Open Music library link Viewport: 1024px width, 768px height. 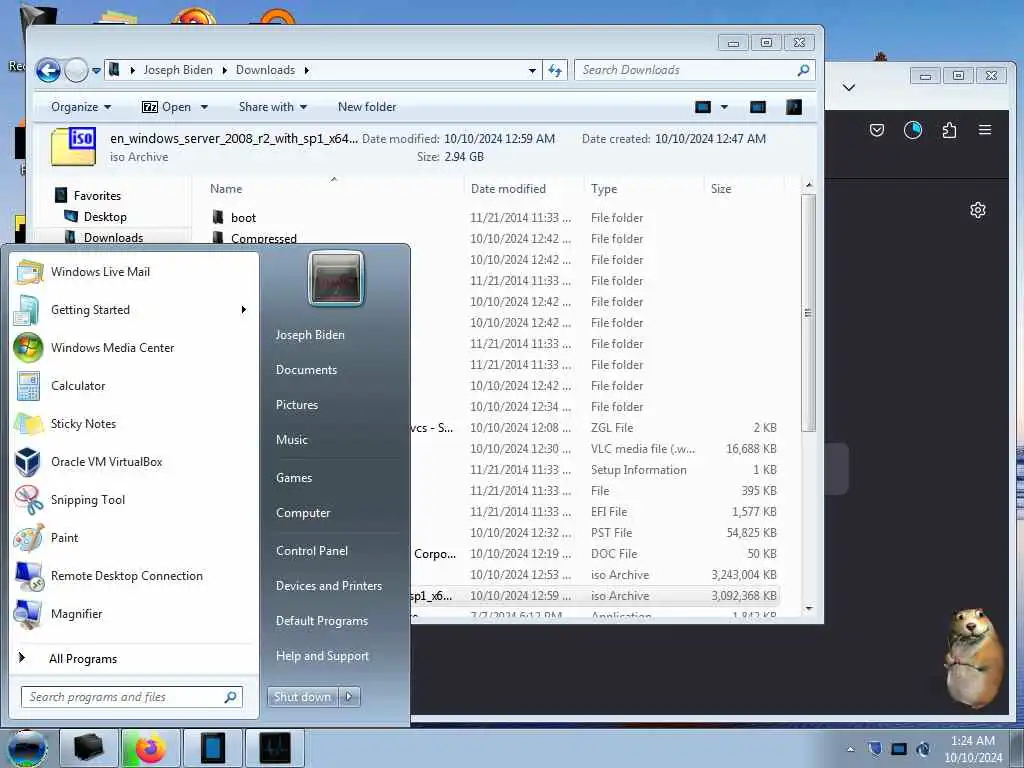click(x=292, y=440)
